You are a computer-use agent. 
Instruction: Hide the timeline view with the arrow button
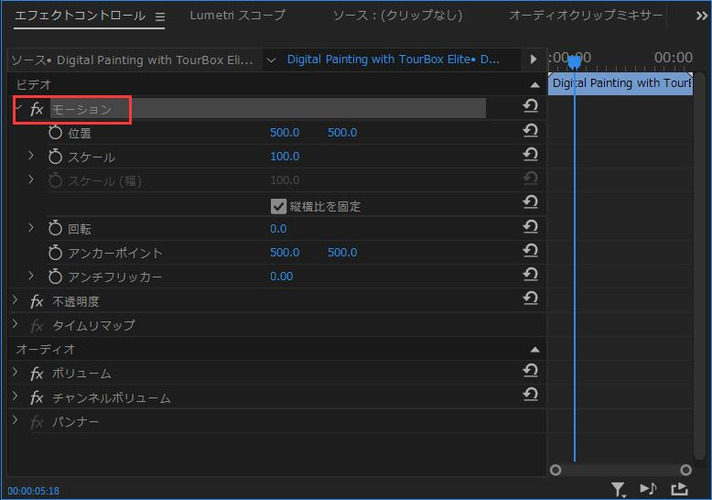533,59
